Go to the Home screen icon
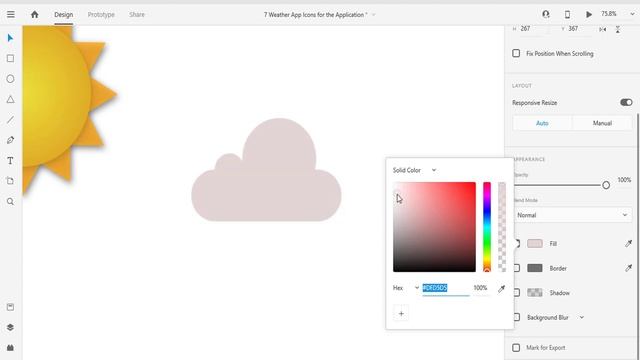Viewport: 640px width, 360px height. pos(35,14)
